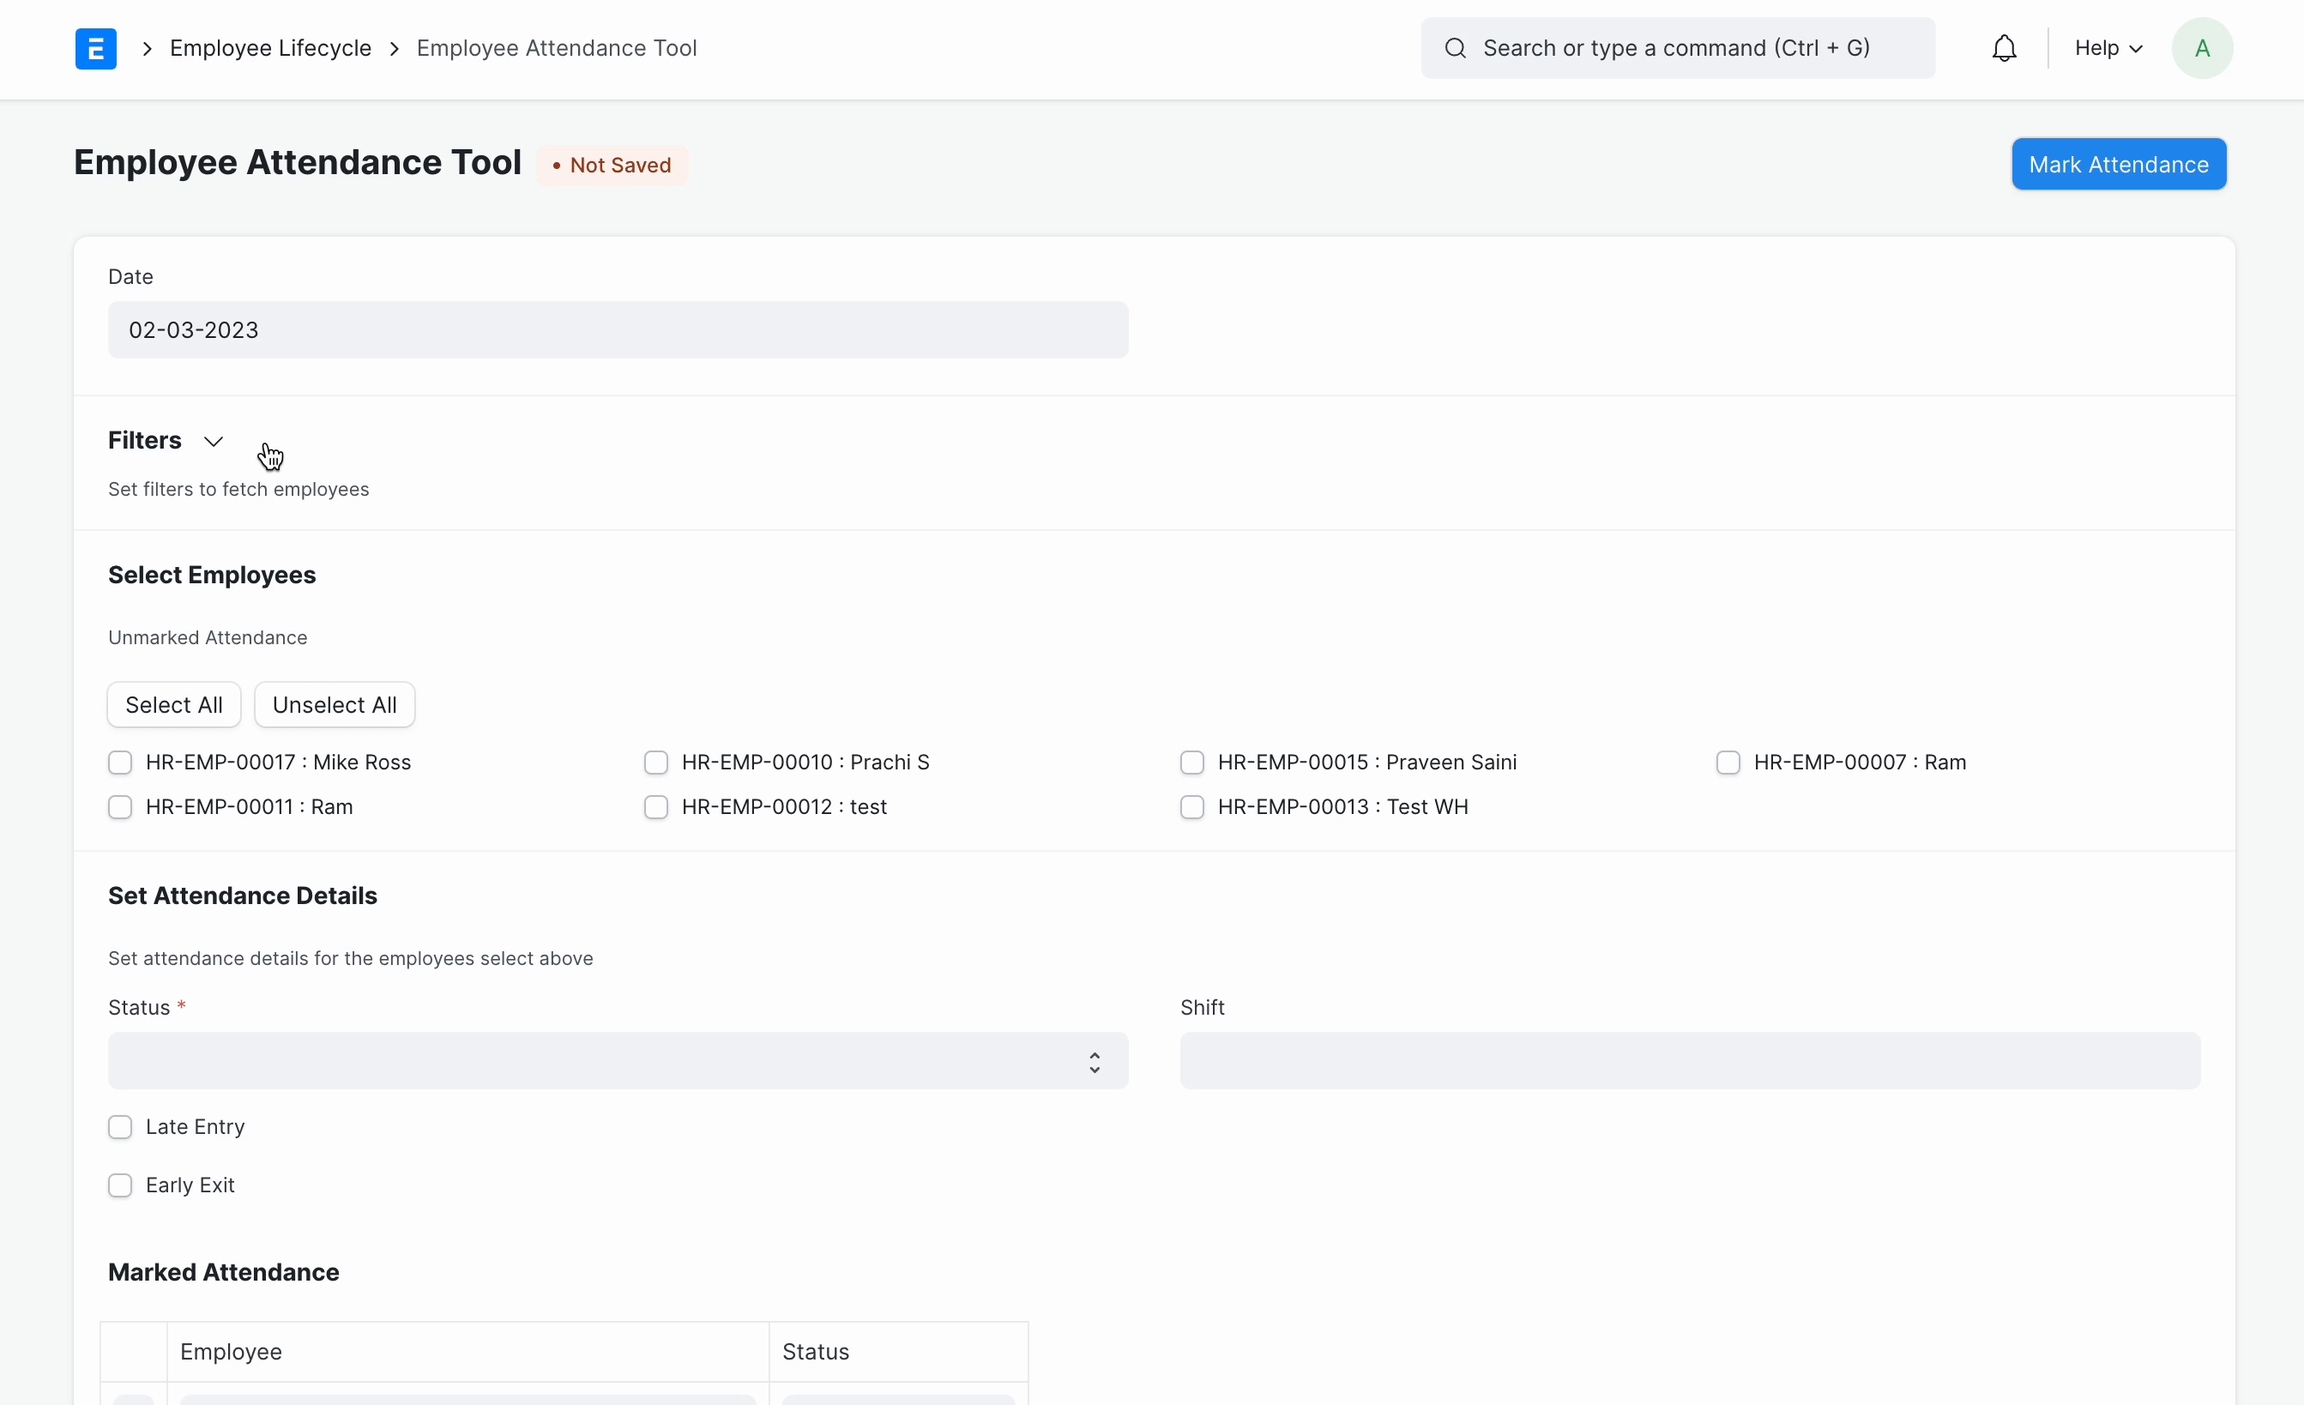Click the Unselect All button
The image size is (2304, 1405).
coord(334,705)
